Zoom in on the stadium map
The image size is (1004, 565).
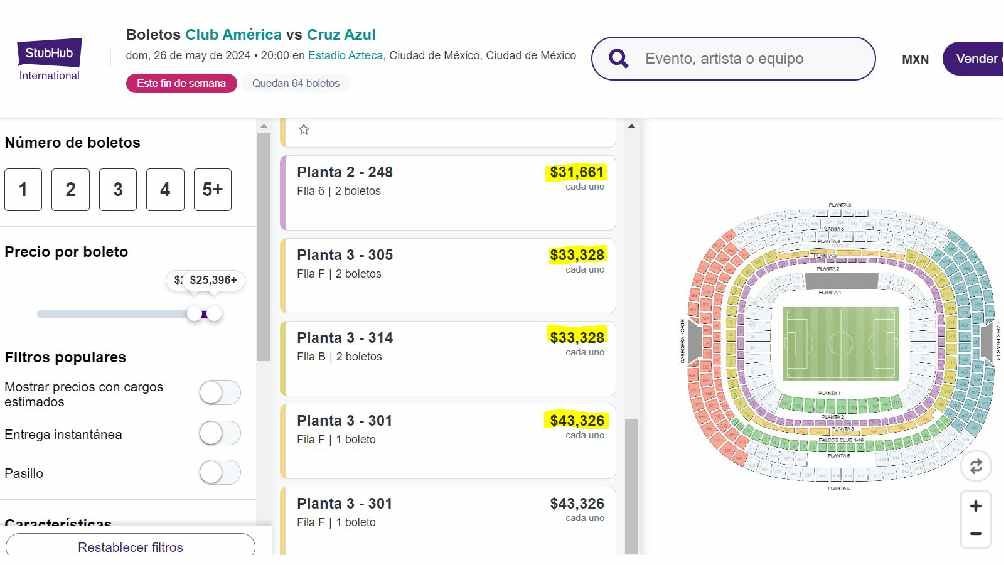[x=976, y=506]
